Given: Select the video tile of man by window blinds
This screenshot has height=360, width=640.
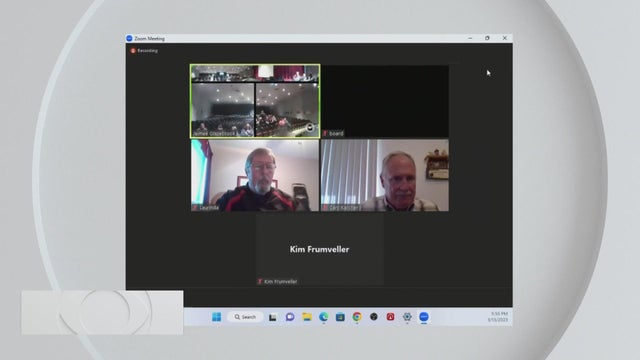Looking at the screenshot, I should [x=385, y=175].
